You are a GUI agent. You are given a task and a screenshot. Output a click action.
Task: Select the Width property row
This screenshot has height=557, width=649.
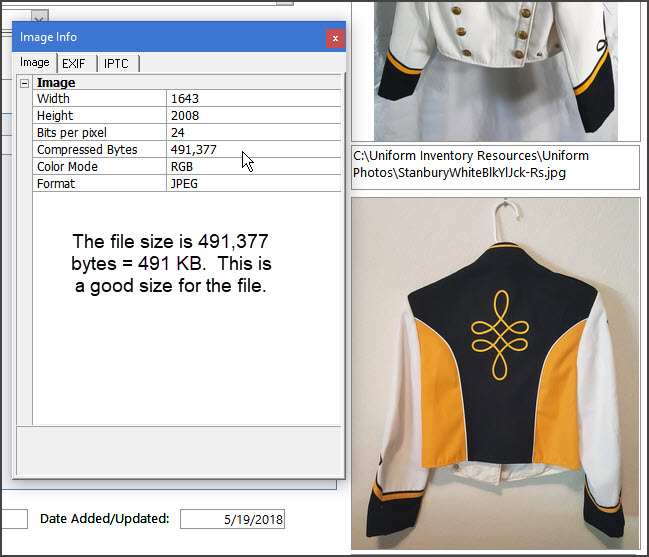[x=100, y=99]
